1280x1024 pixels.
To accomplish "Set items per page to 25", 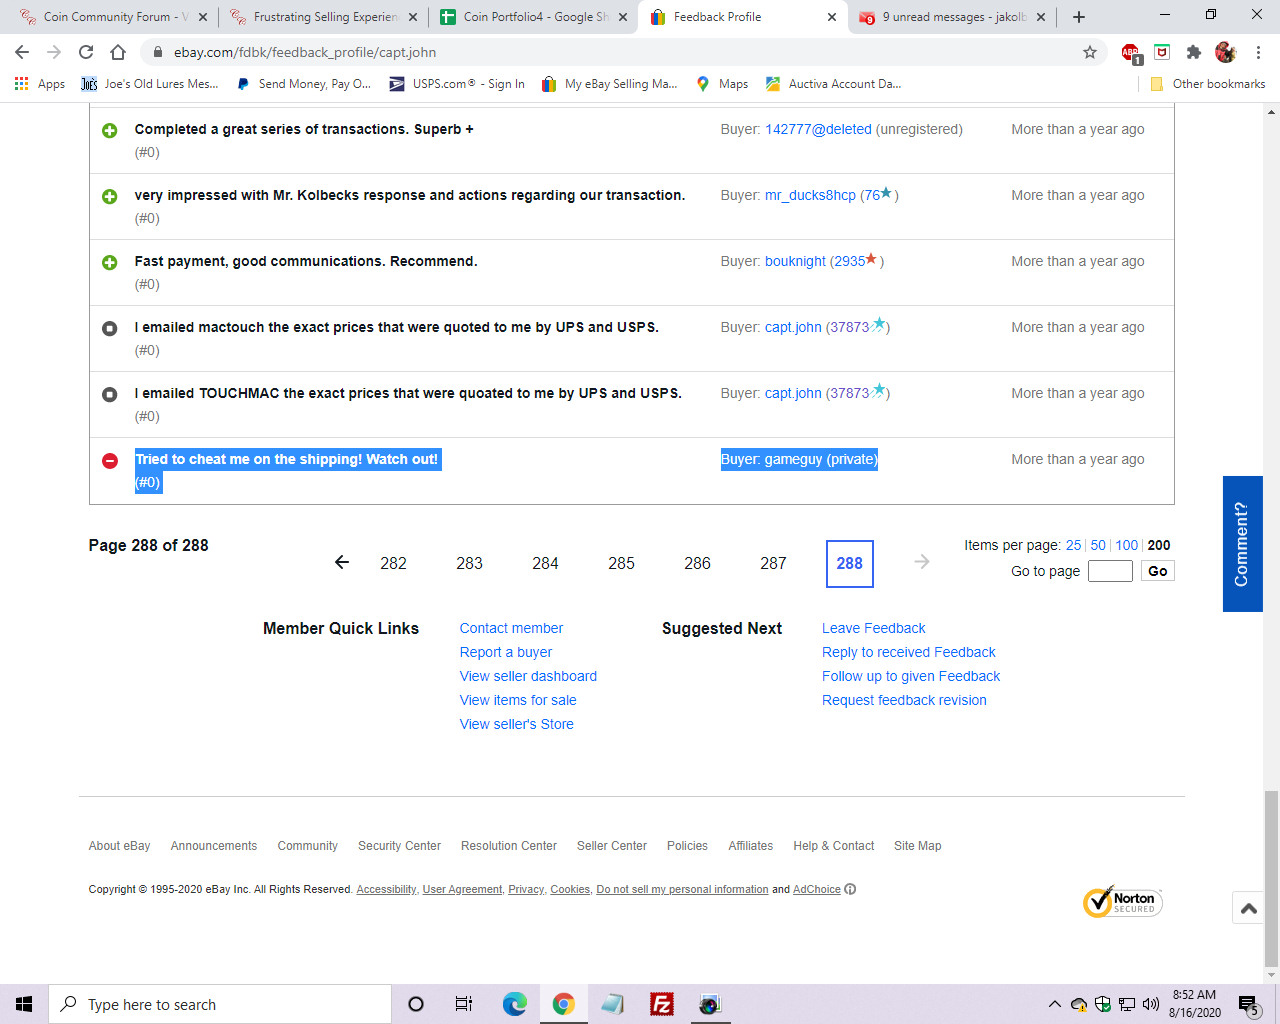I will (1073, 545).
